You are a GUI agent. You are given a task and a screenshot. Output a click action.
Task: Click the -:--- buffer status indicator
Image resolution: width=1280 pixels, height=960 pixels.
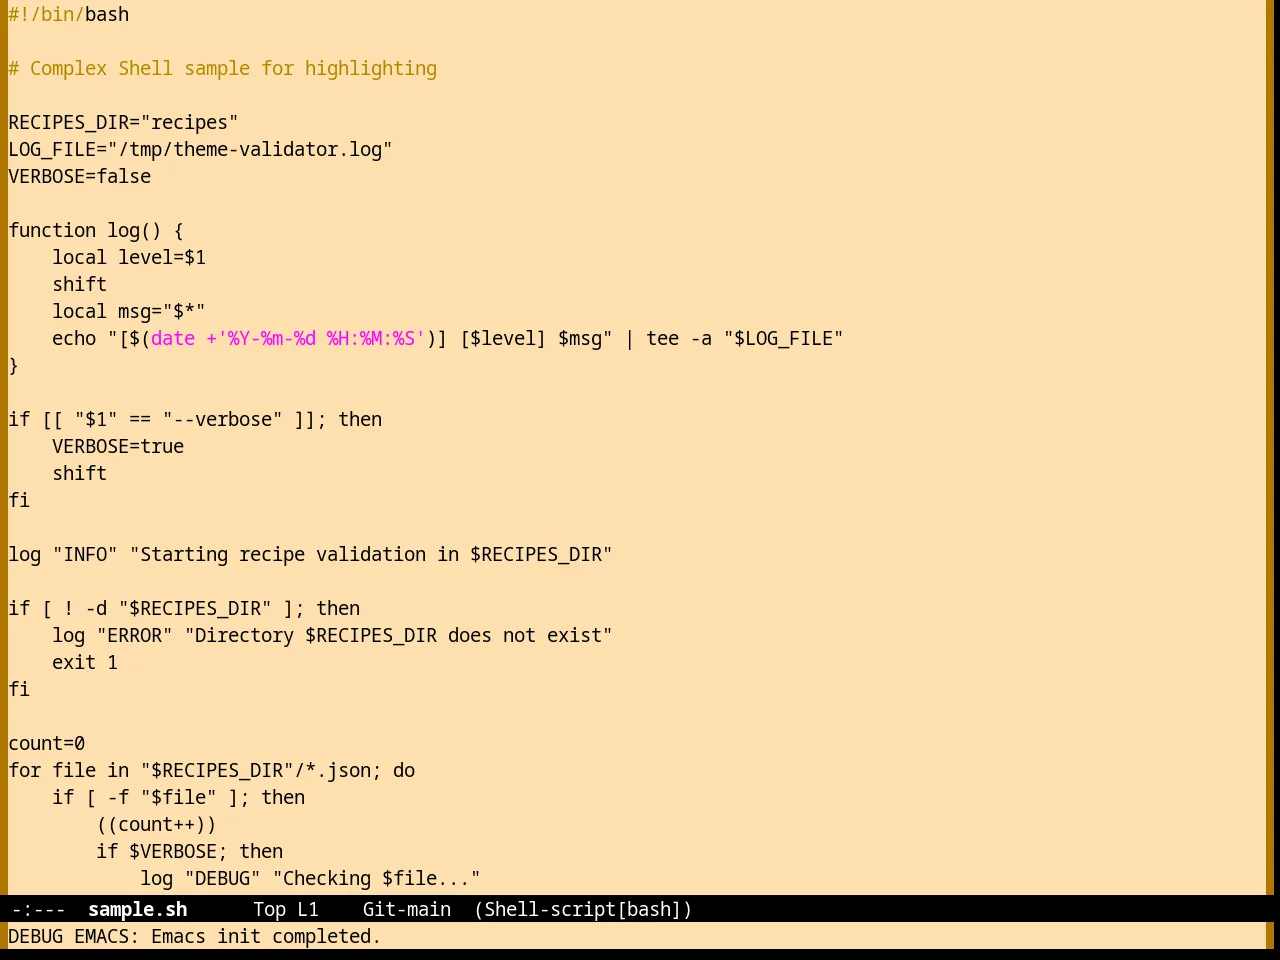coord(38,909)
